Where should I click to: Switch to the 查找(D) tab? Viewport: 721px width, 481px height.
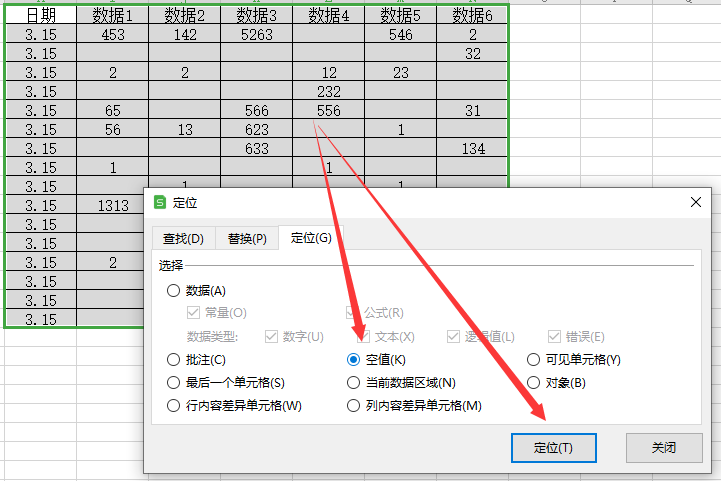(x=183, y=239)
